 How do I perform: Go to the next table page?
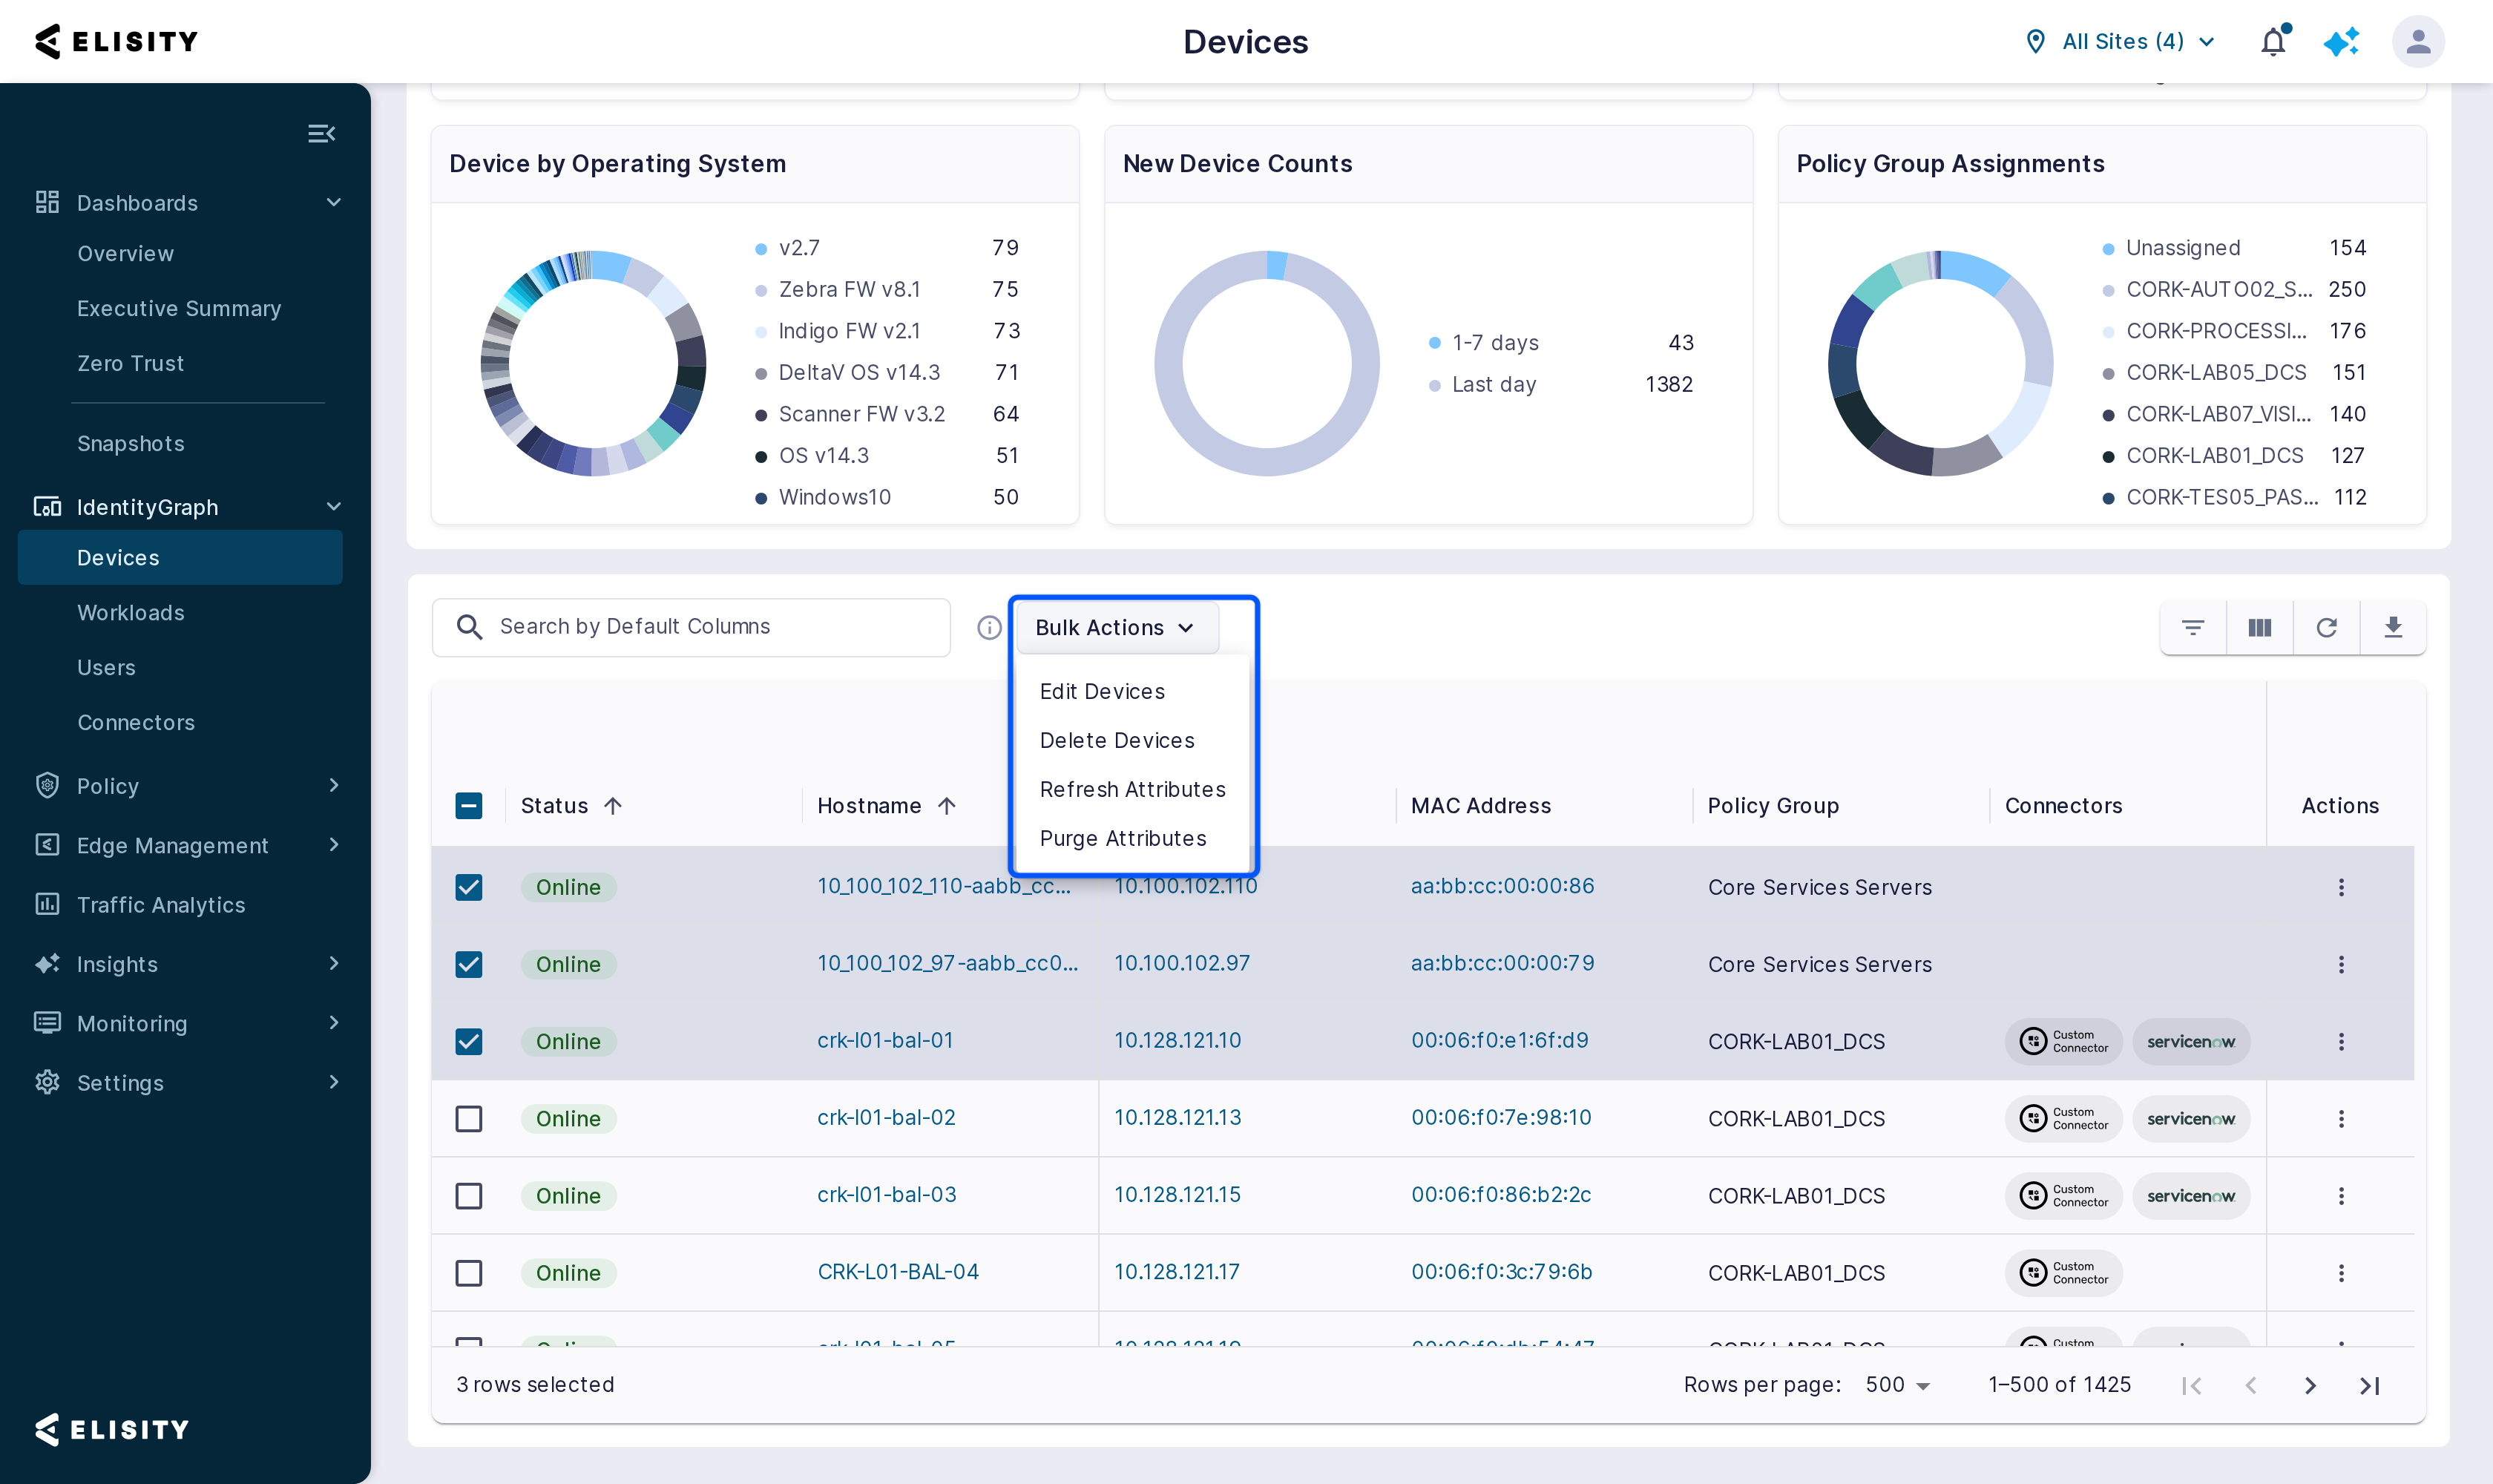pos(2309,1385)
